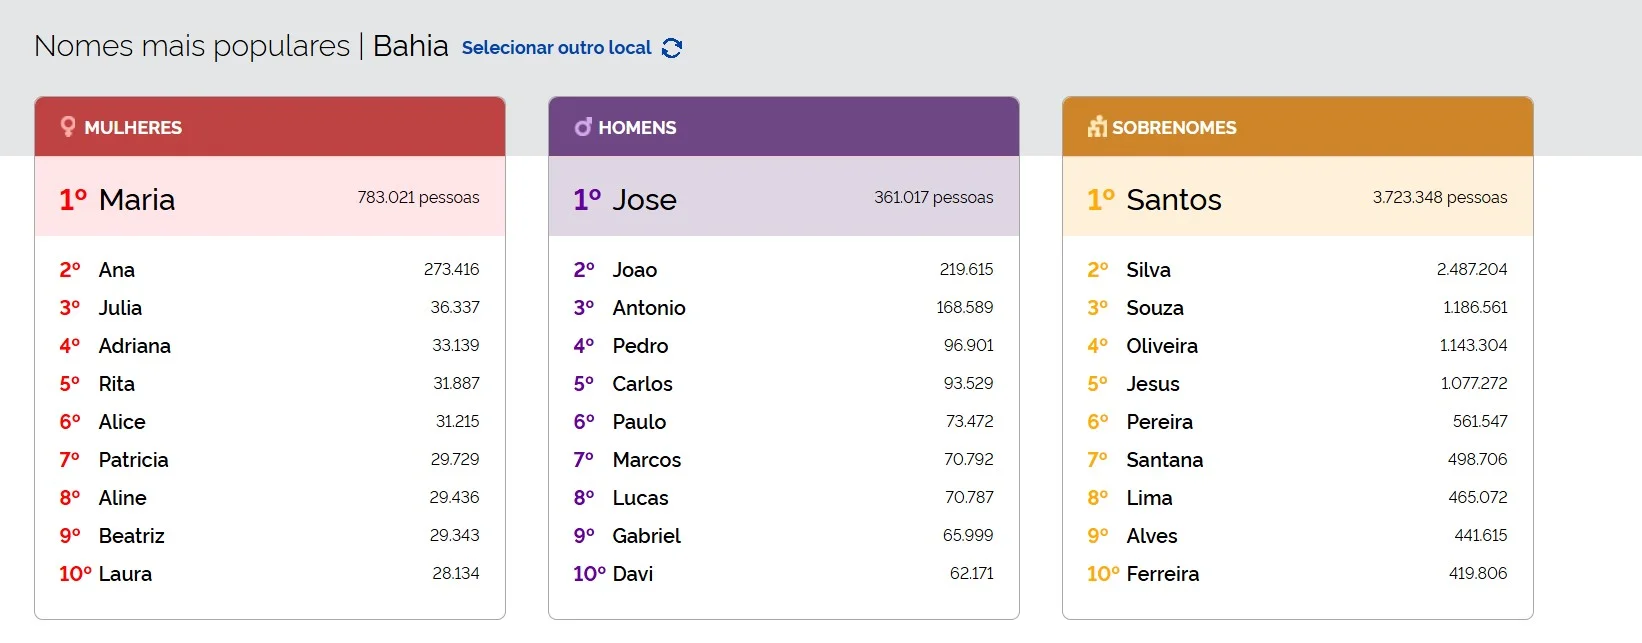Click the female symbol icon in Mulheres header

(x=68, y=127)
